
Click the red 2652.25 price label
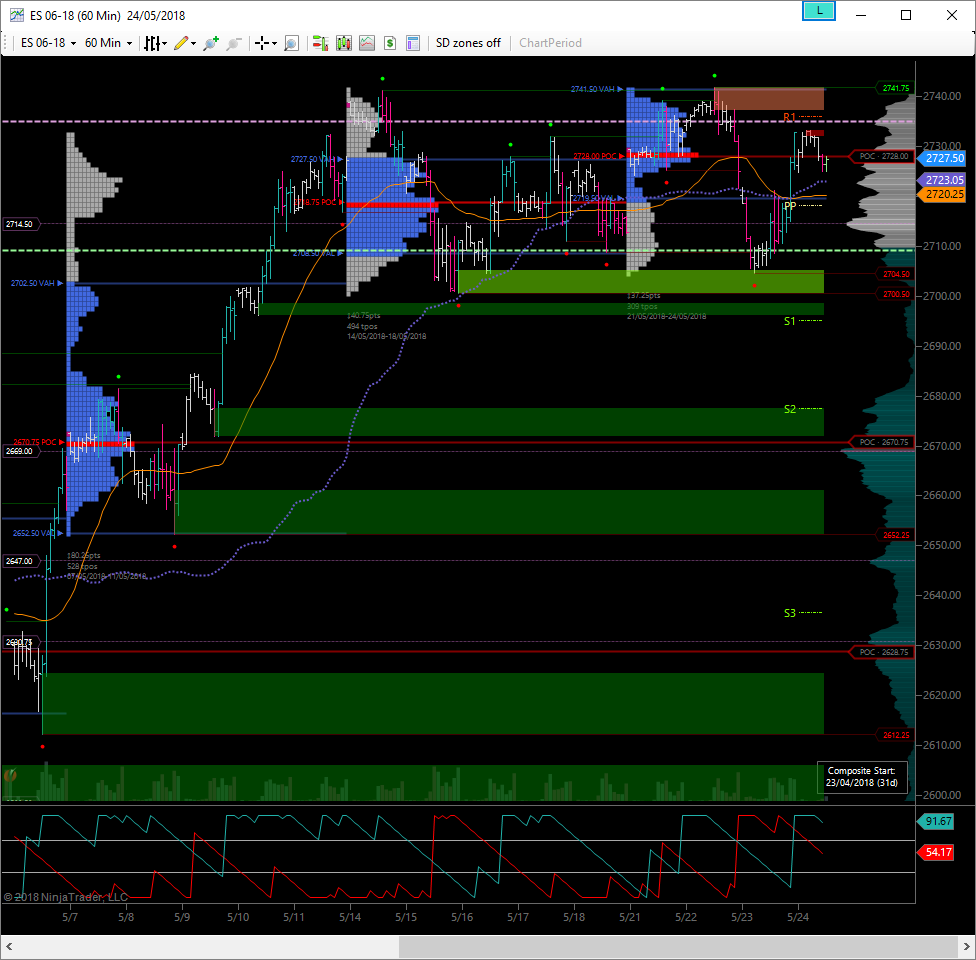[895, 535]
